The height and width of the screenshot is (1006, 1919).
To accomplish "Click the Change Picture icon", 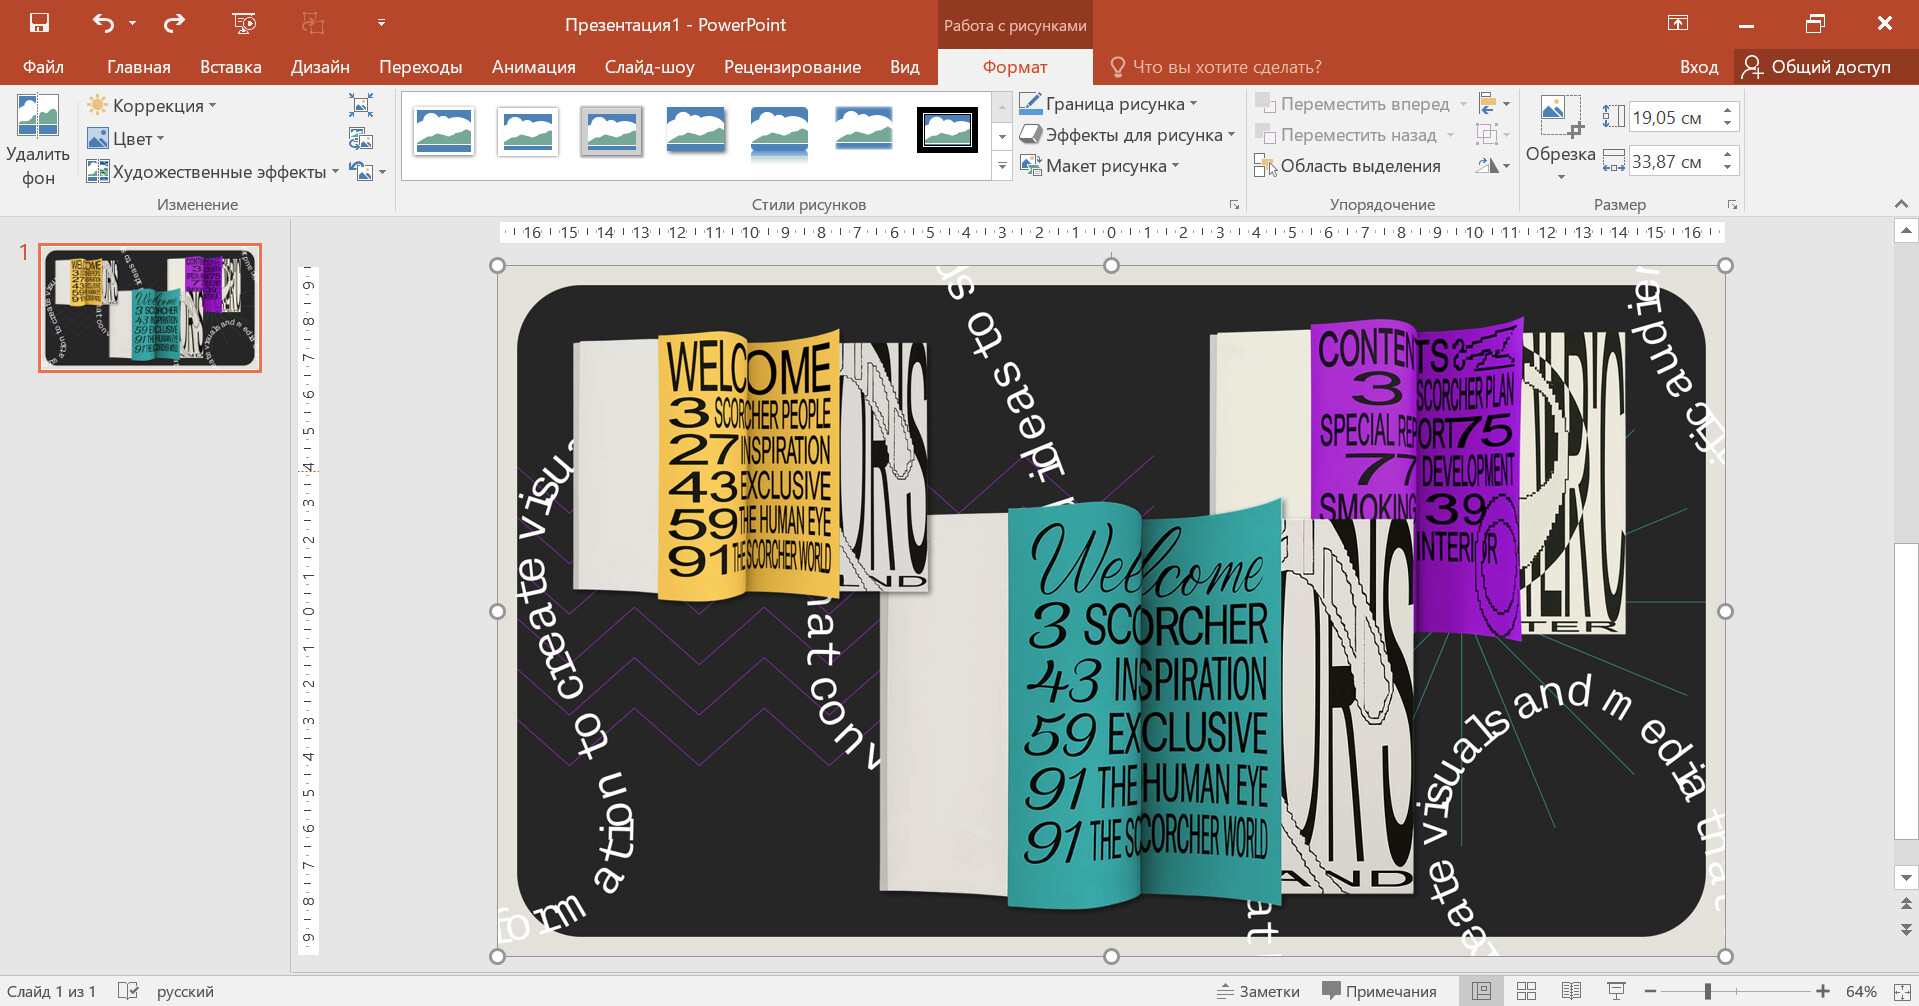I will [361, 139].
